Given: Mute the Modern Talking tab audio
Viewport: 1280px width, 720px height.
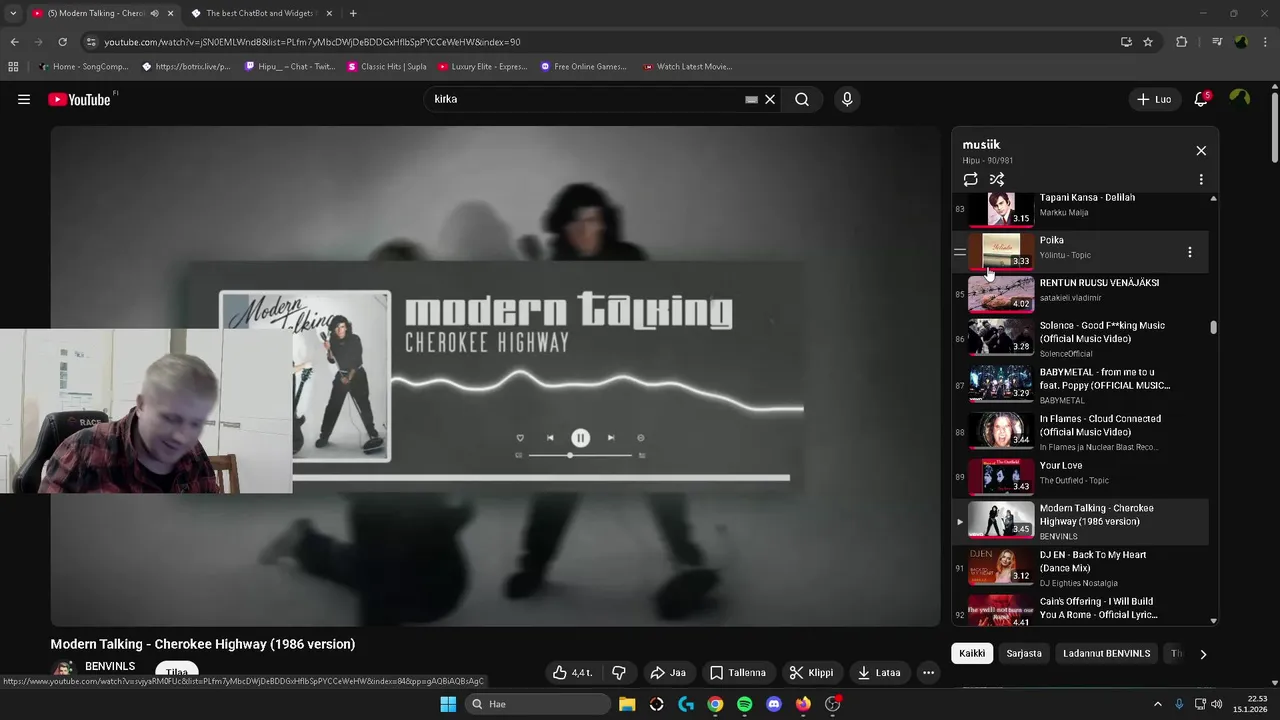Looking at the screenshot, I should pos(154,13).
